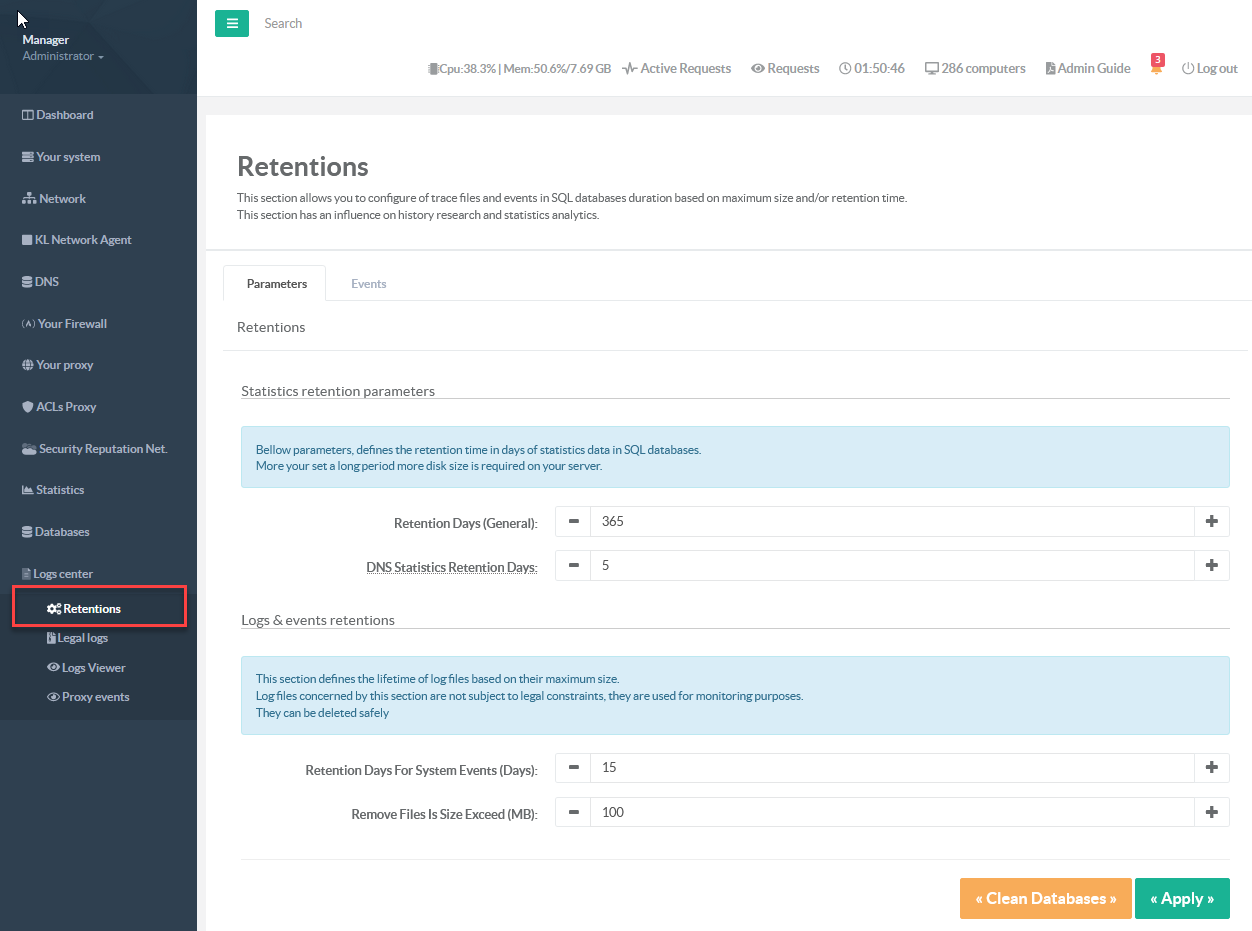
Task: Expand the Administrator user dropdown
Action: (63, 57)
